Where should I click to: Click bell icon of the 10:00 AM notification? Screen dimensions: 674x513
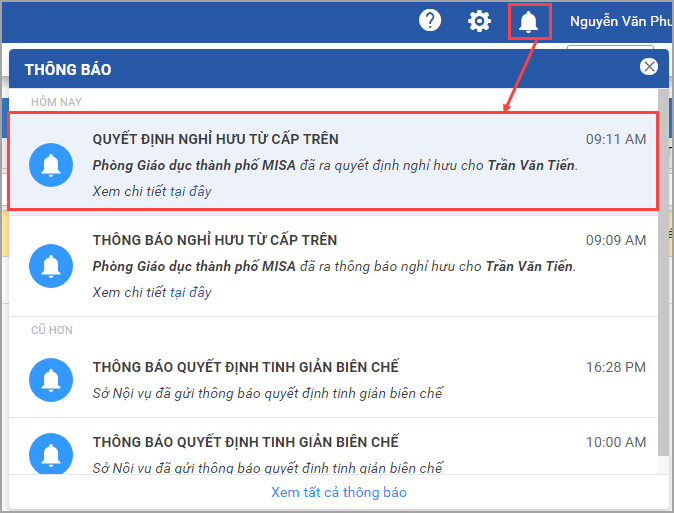coord(50,453)
